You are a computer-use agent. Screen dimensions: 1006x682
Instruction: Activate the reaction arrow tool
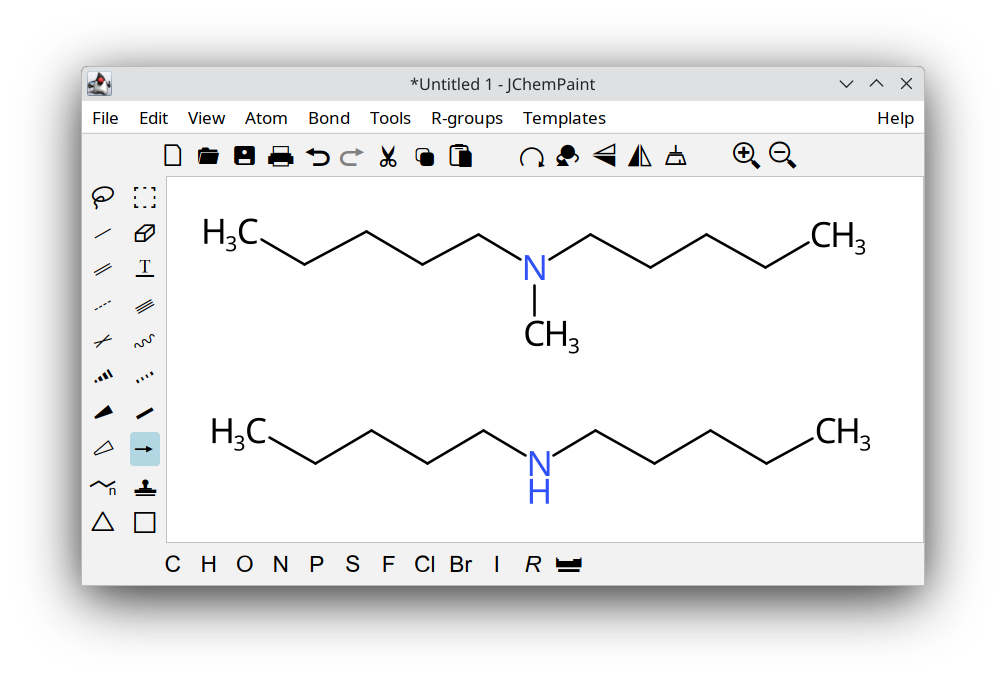point(145,450)
